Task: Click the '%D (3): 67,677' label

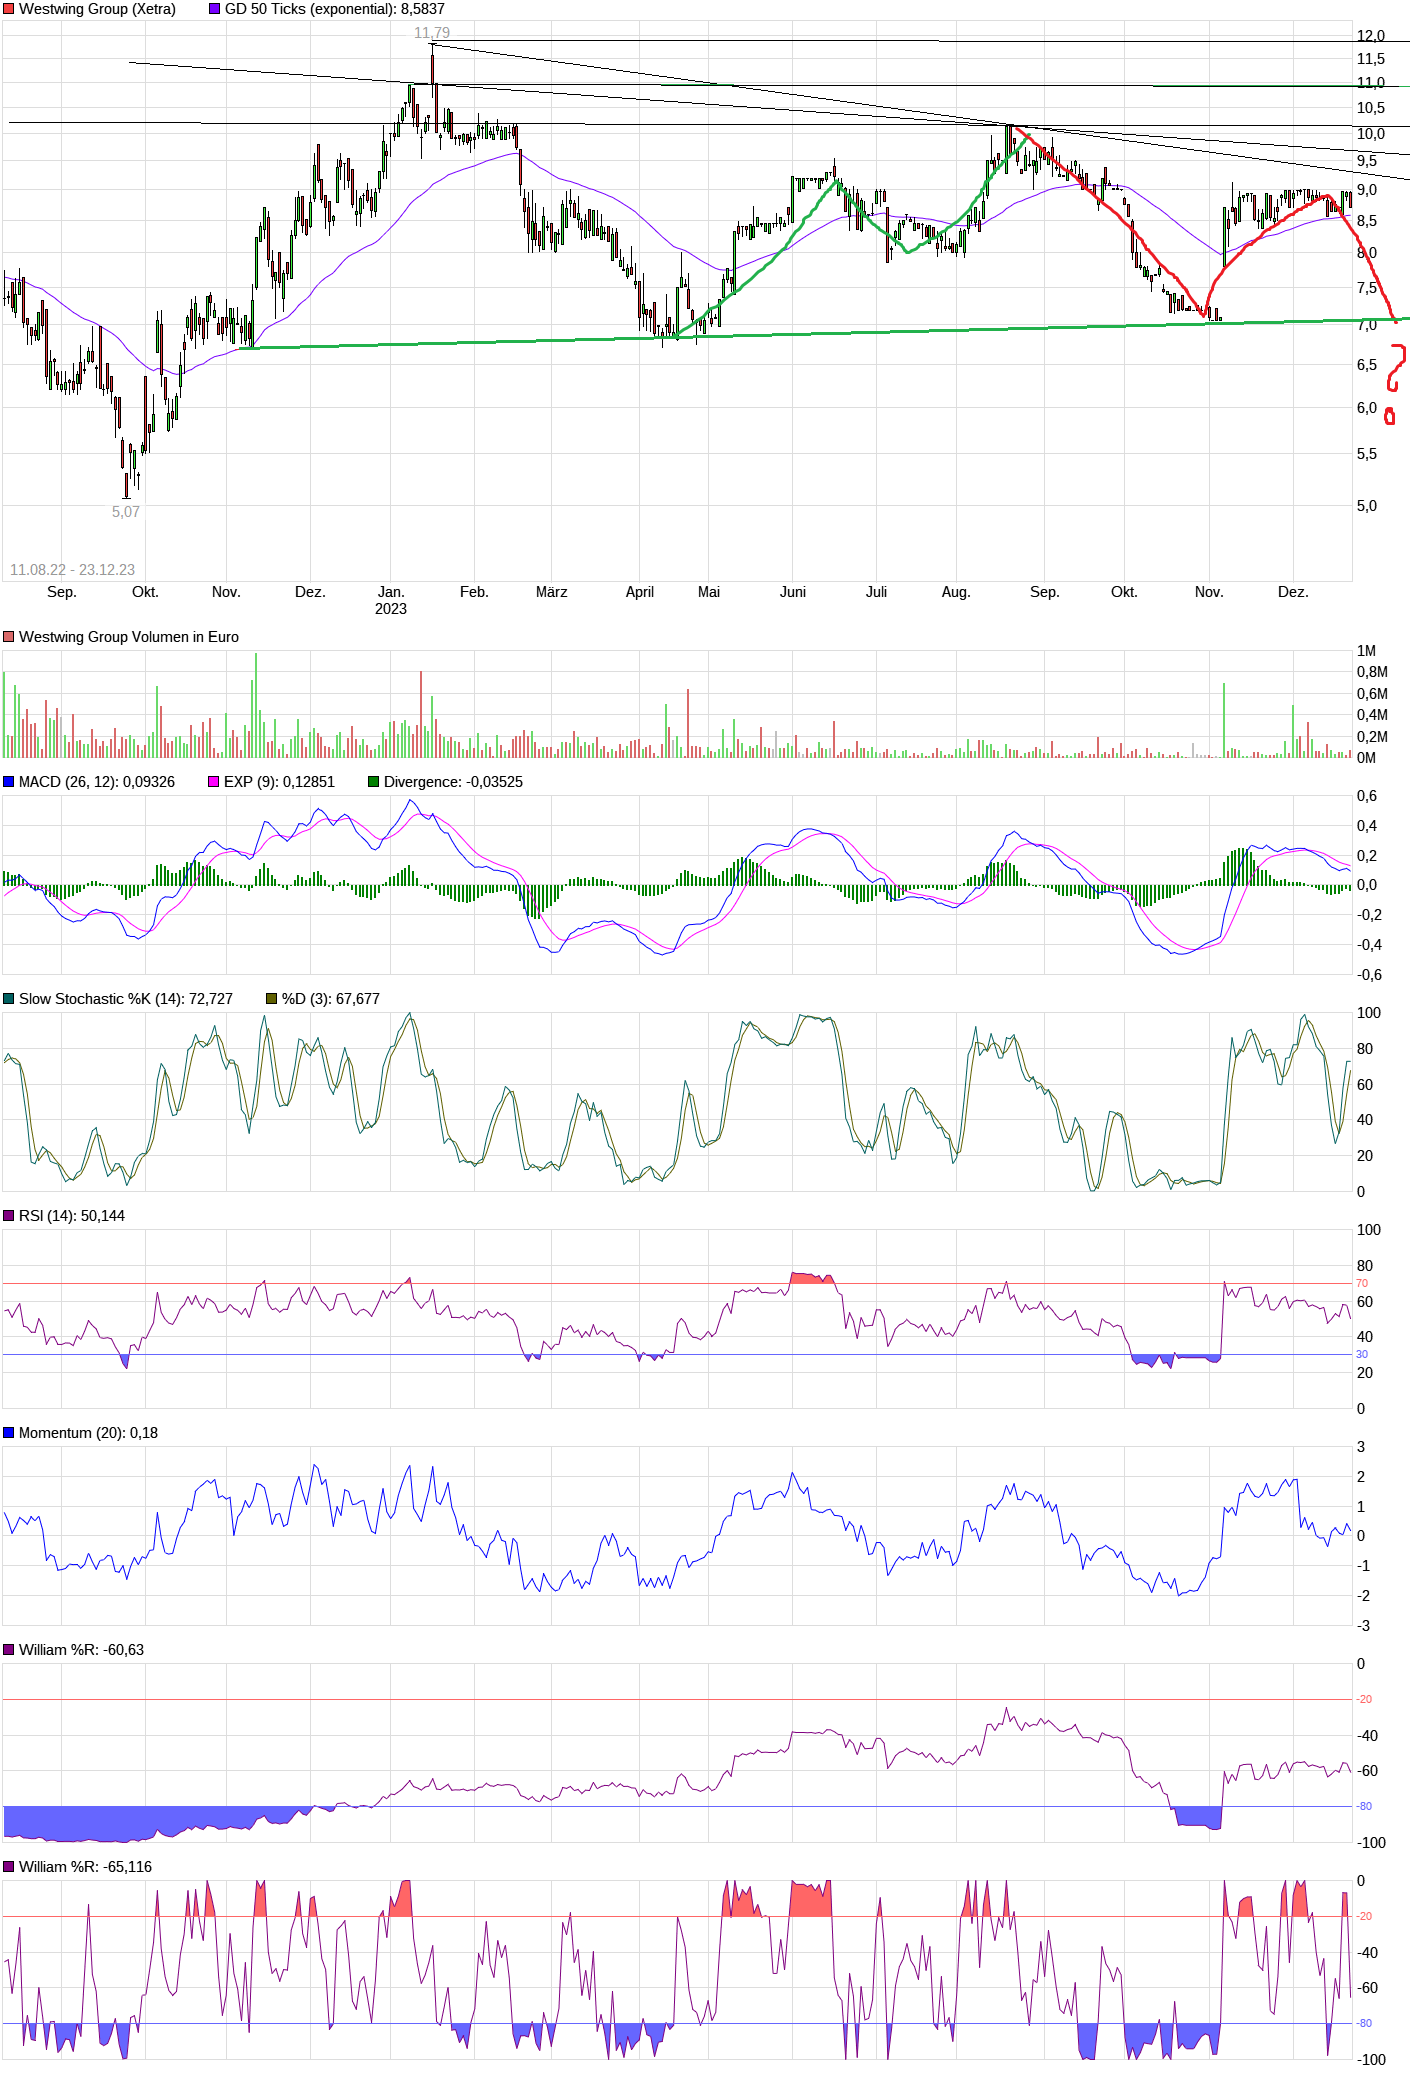Action: 331,999
